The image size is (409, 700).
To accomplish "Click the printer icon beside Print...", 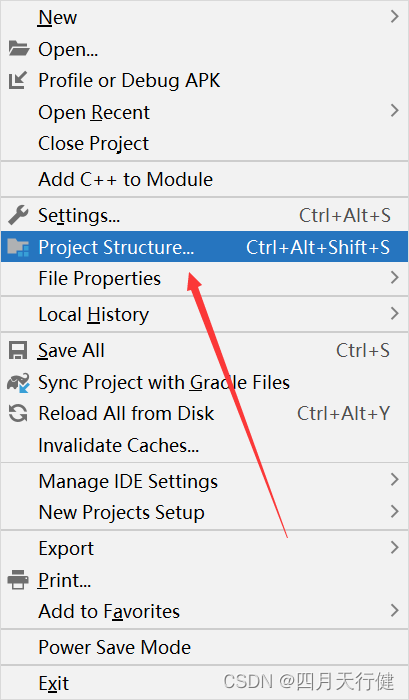I will click(x=18, y=580).
